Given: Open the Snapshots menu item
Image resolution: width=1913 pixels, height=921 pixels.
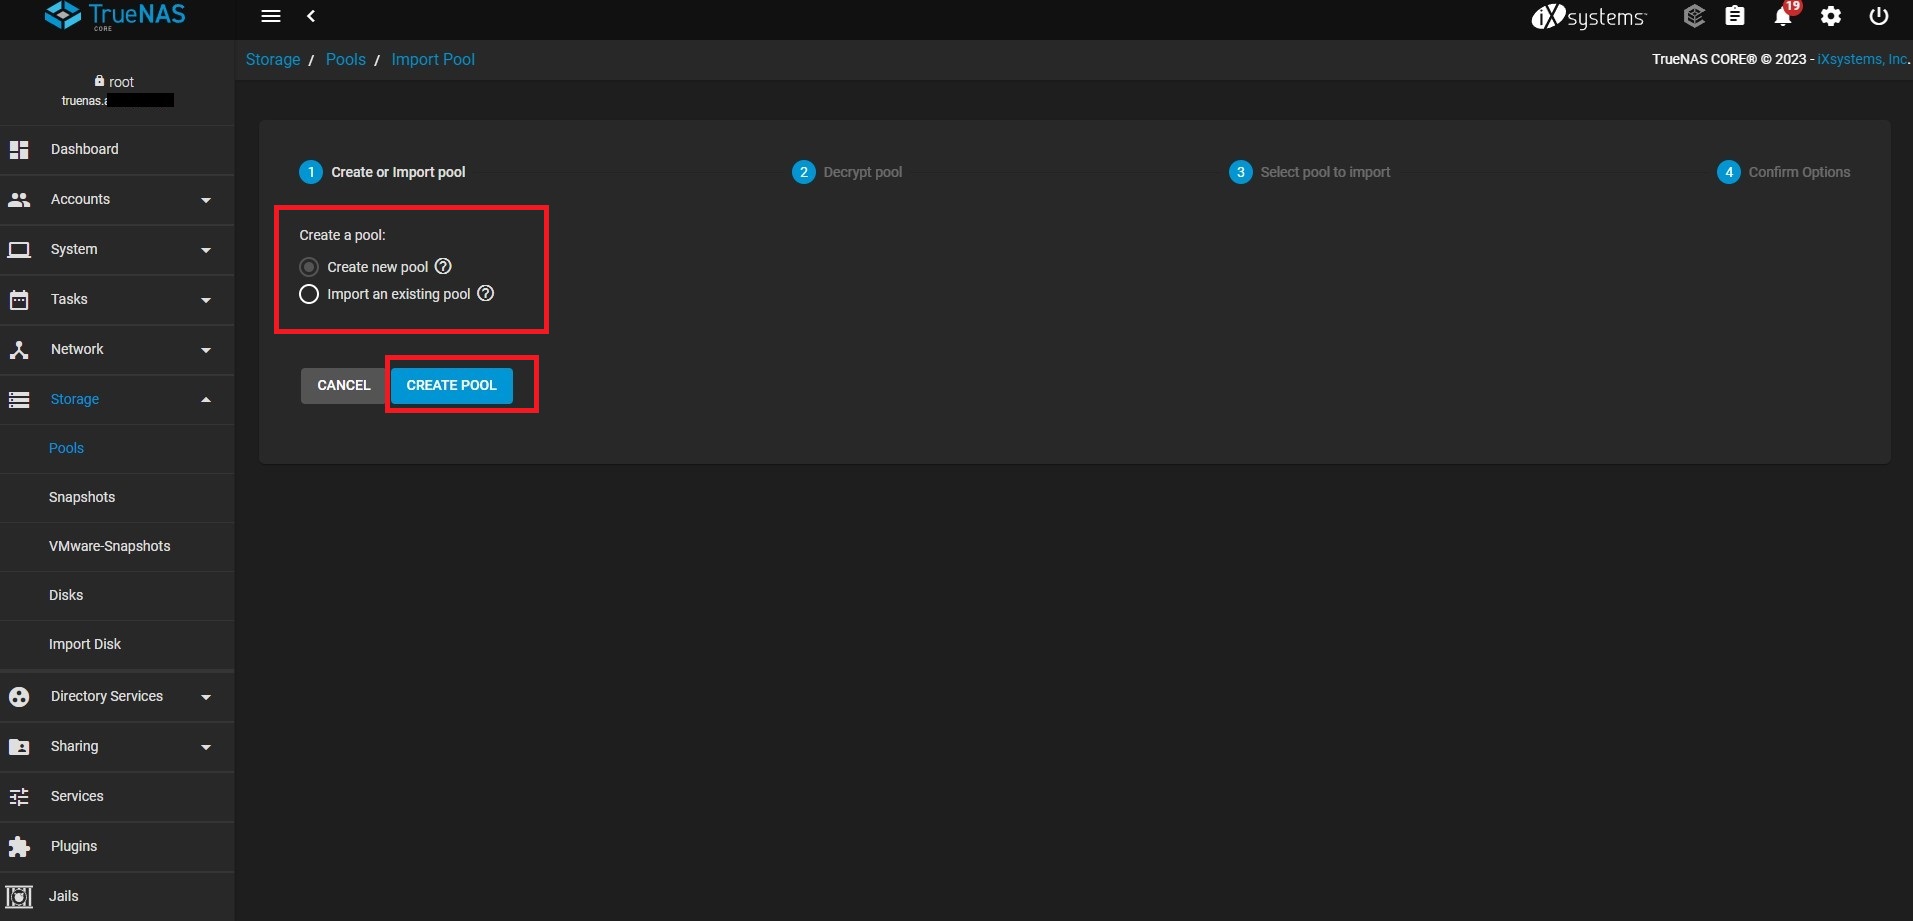Looking at the screenshot, I should pyautogui.click(x=82, y=497).
